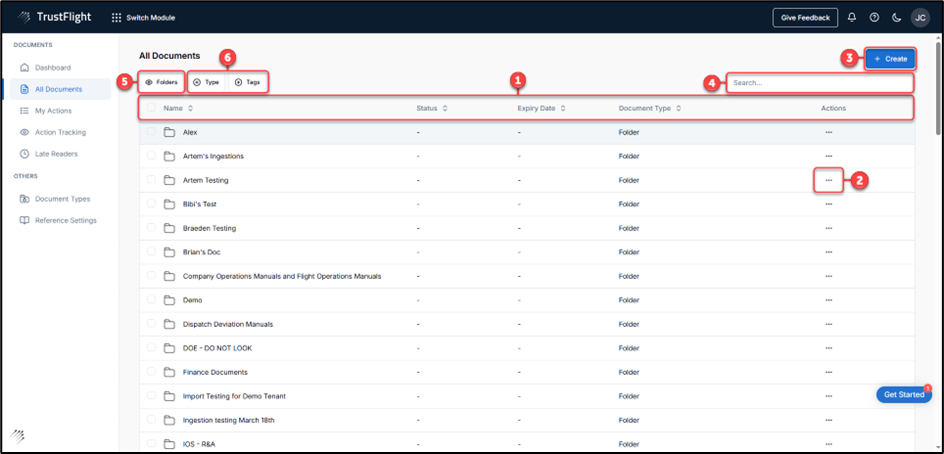Go to My Actions in the sidebar

point(56,111)
